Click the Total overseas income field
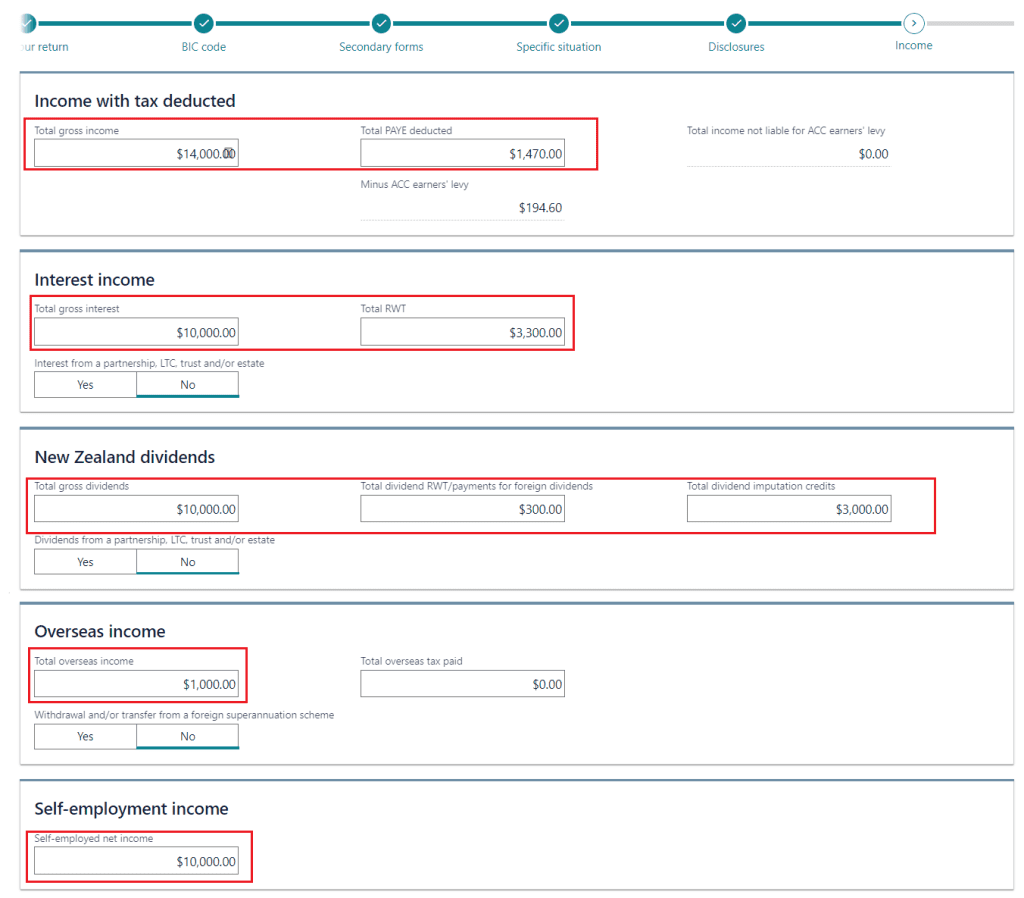 pos(136,684)
